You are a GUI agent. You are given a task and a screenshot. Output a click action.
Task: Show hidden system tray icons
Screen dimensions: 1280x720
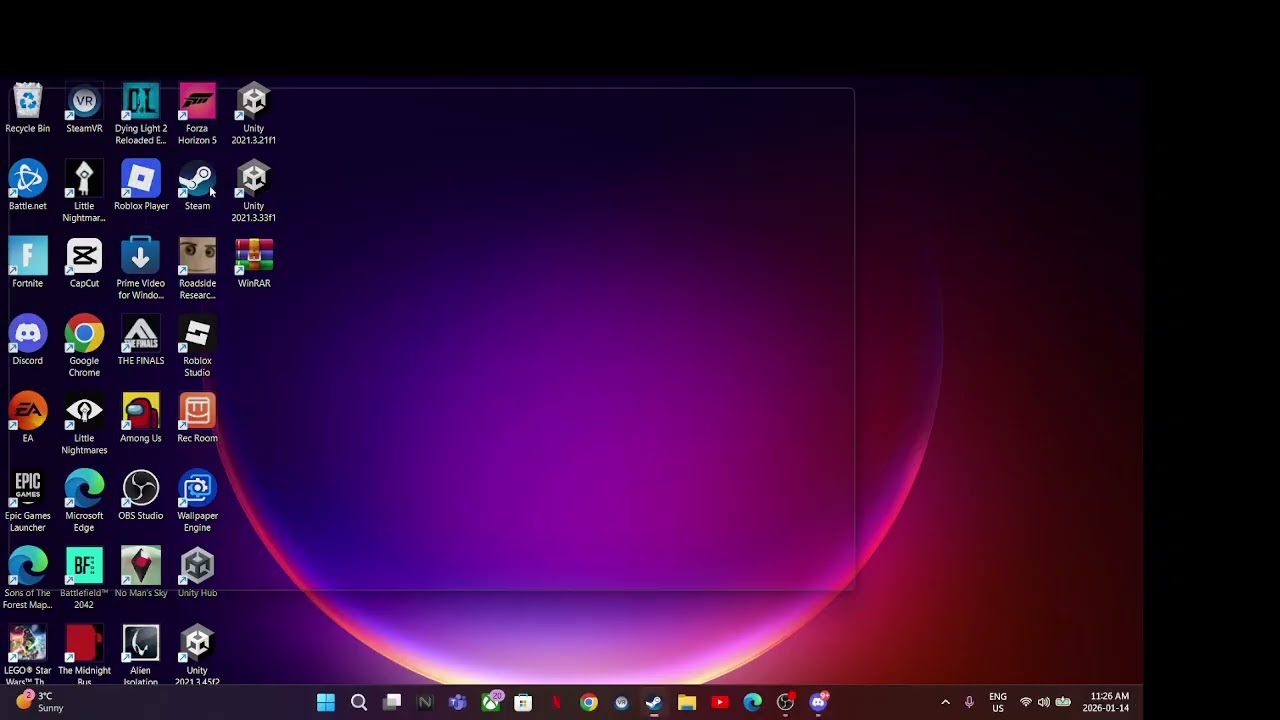(x=945, y=703)
